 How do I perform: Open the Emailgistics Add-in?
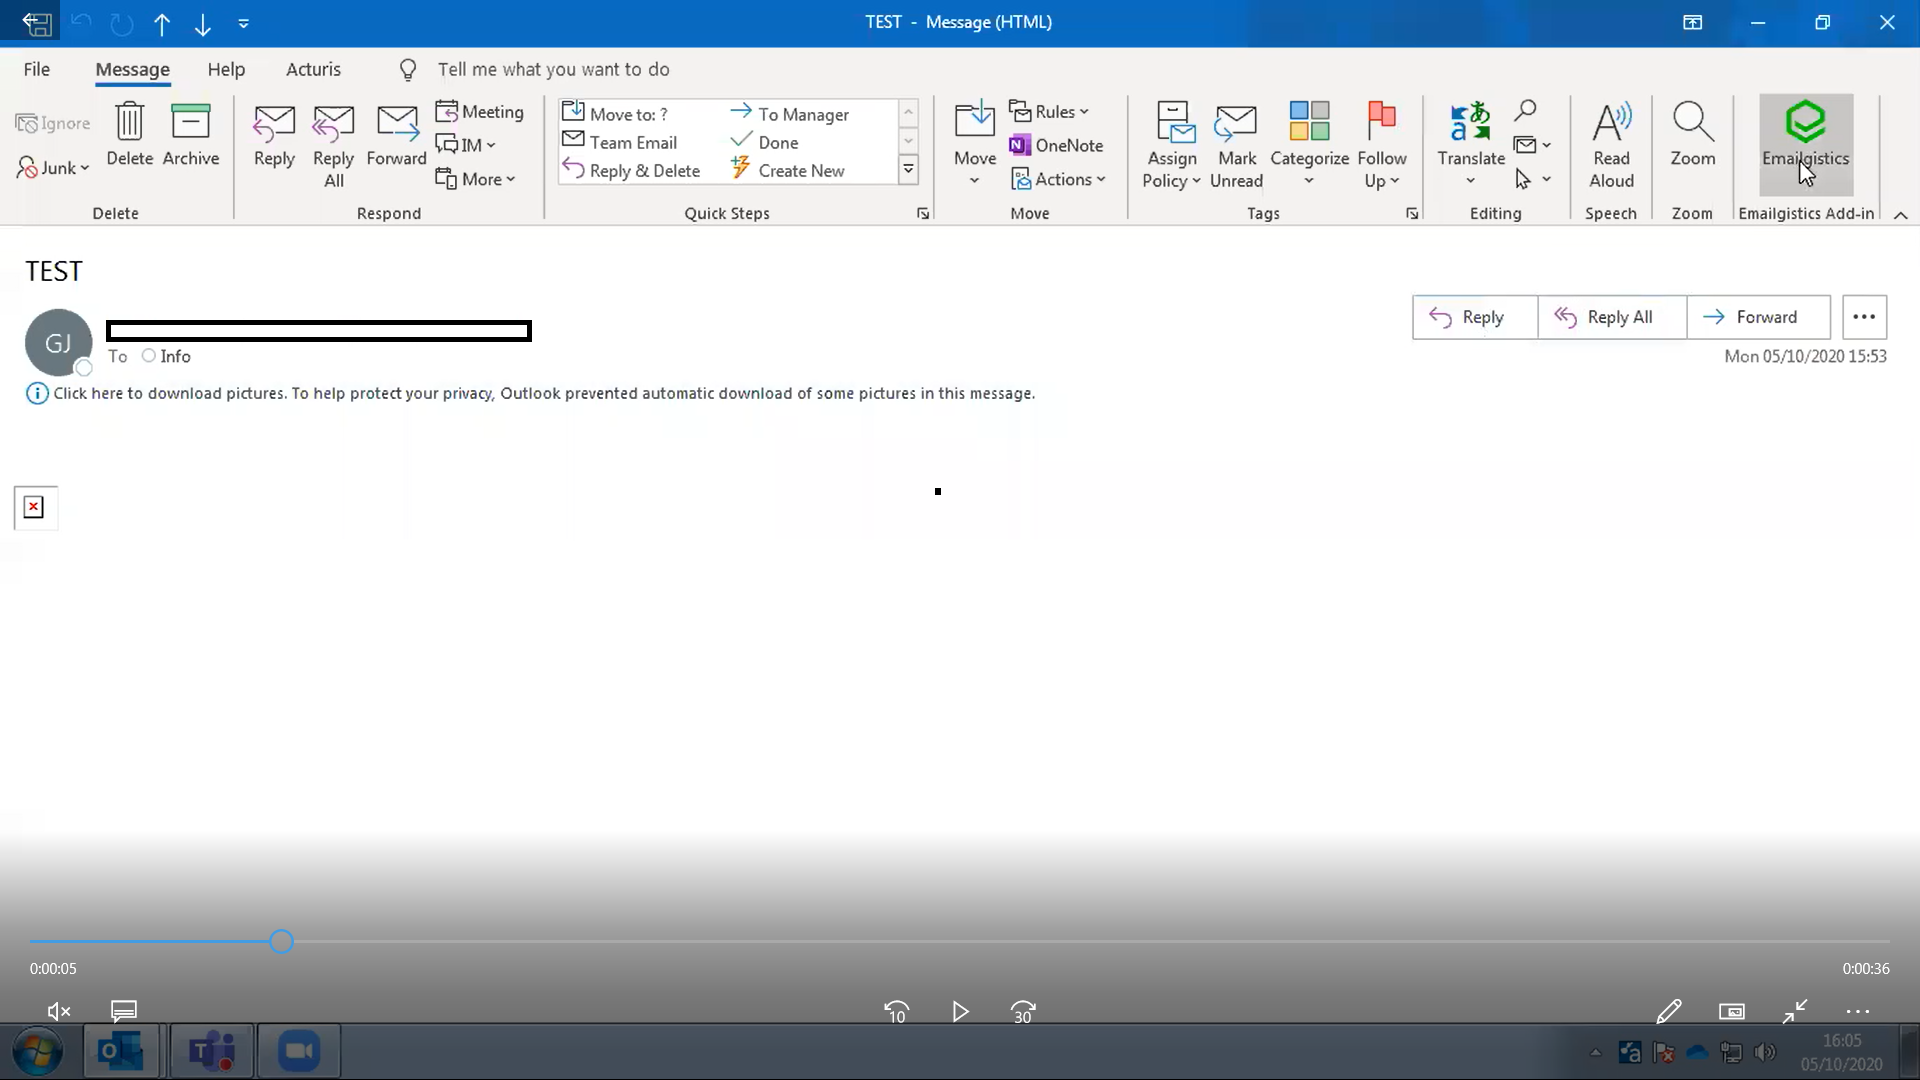click(x=1806, y=143)
